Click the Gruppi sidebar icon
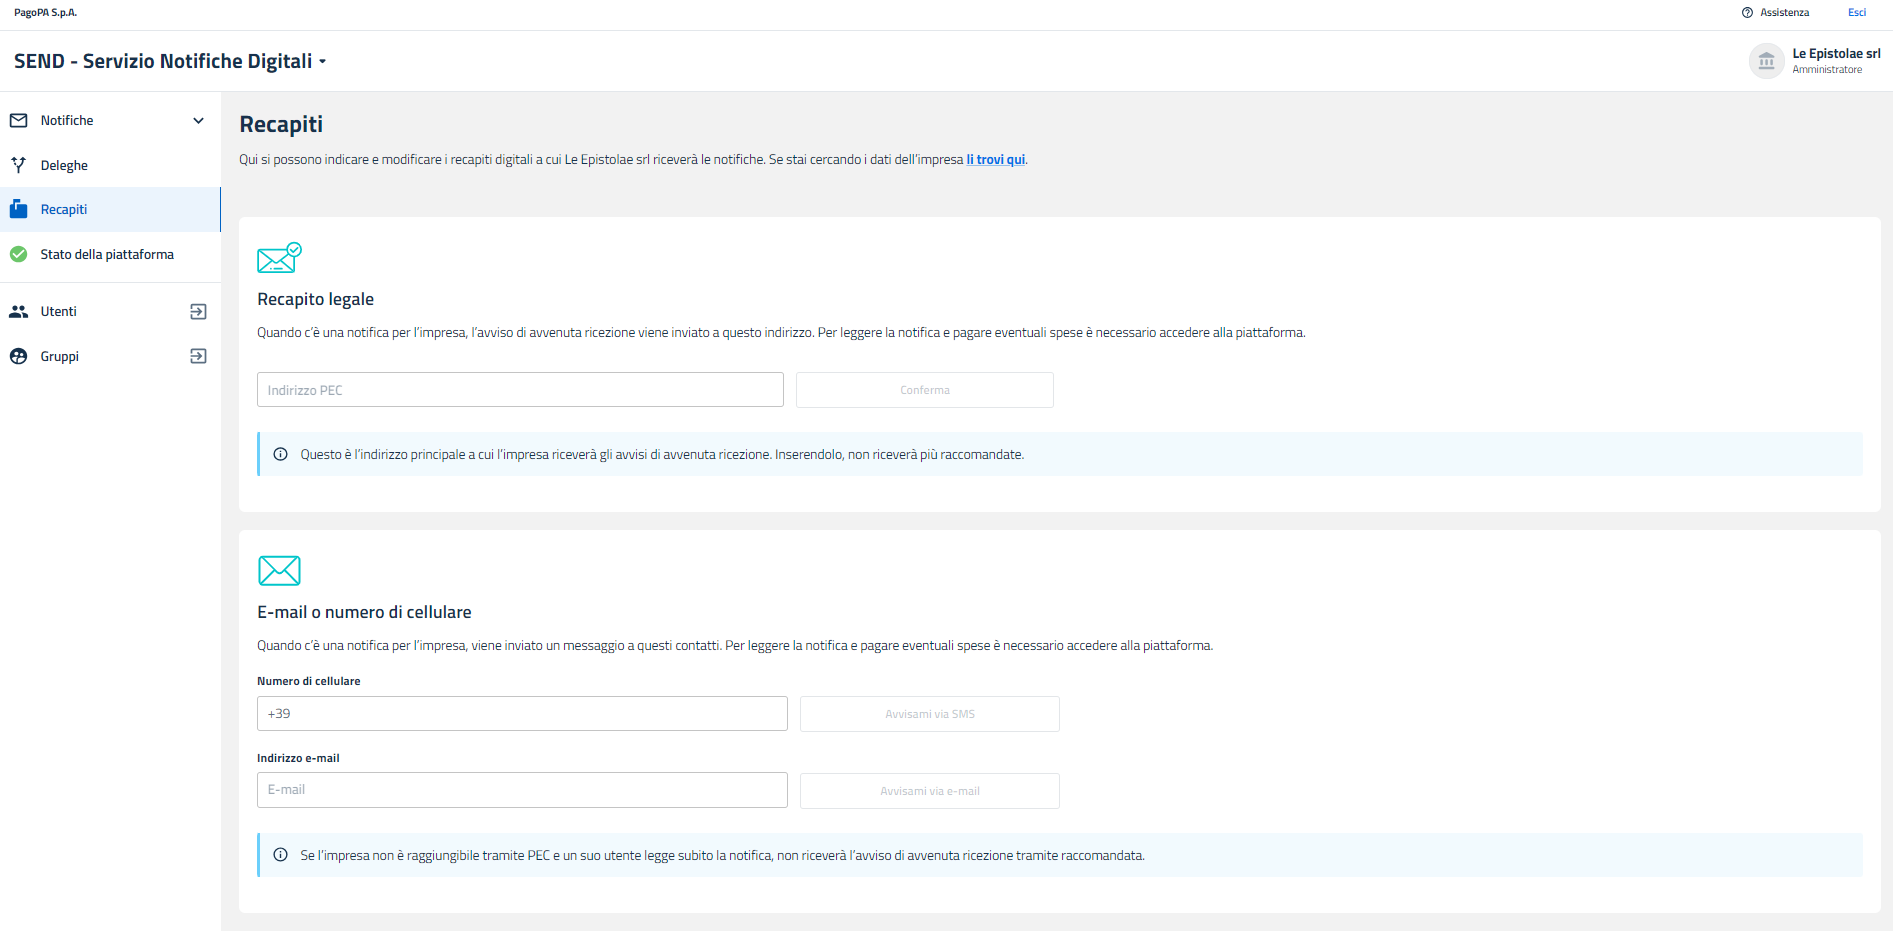The width and height of the screenshot is (1893, 931). click(x=18, y=357)
